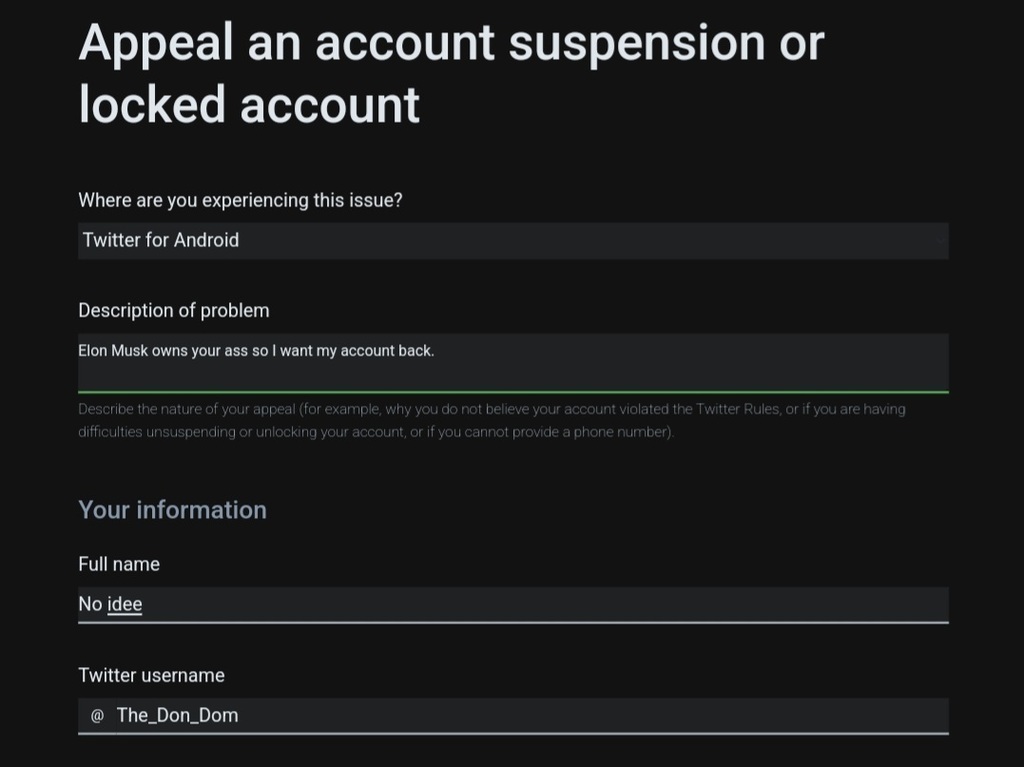The image size is (1024, 767).
Task: Click the 'Twitter username' field label
Action: 151,675
